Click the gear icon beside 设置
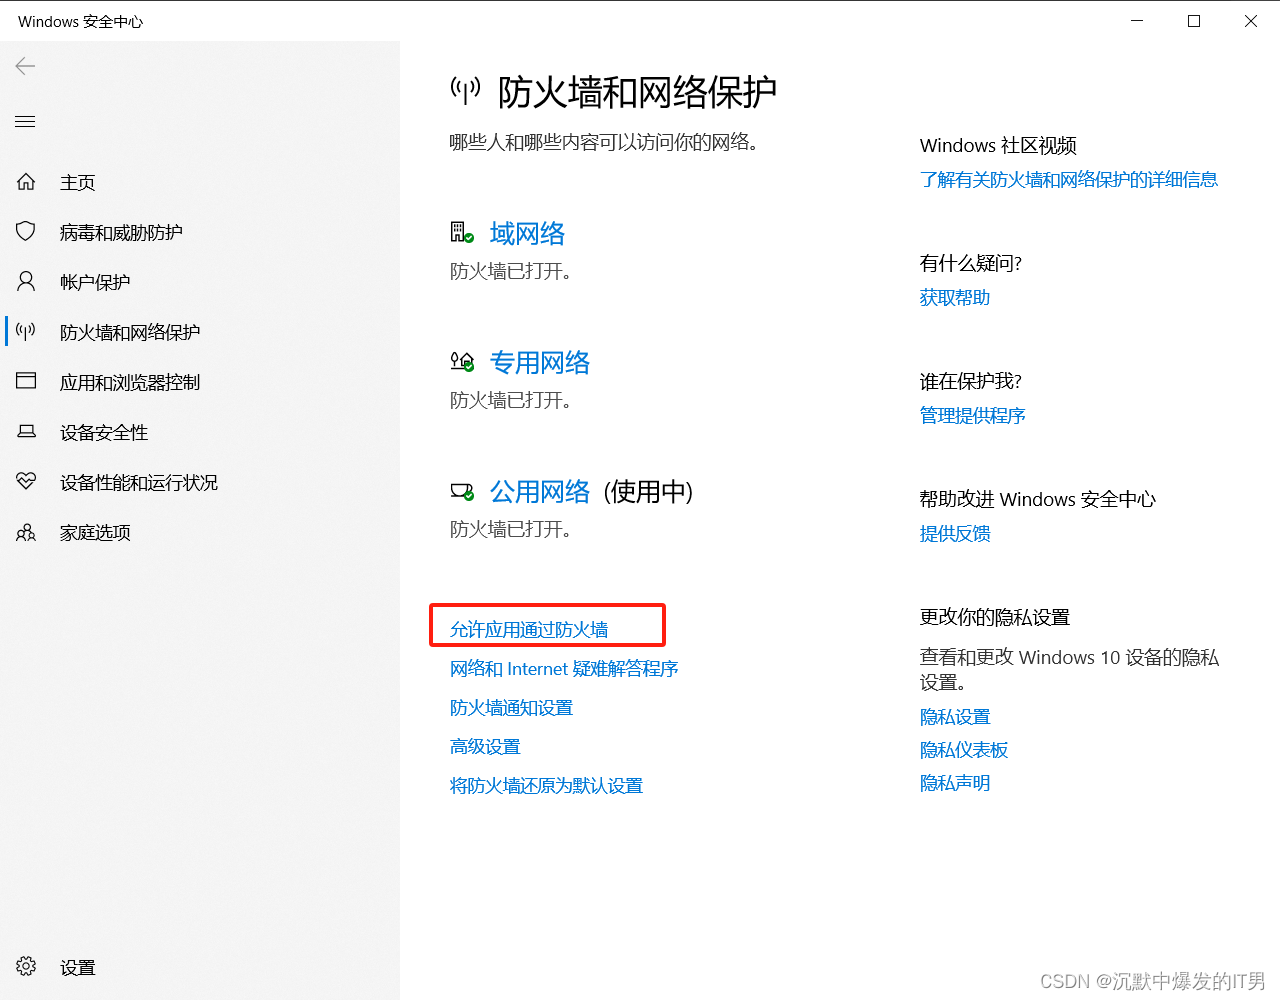Viewport: 1280px width, 1000px height. (26, 966)
